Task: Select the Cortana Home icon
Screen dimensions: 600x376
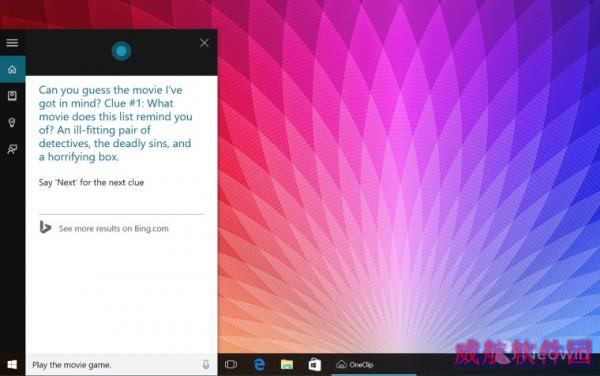Action: click(12, 69)
